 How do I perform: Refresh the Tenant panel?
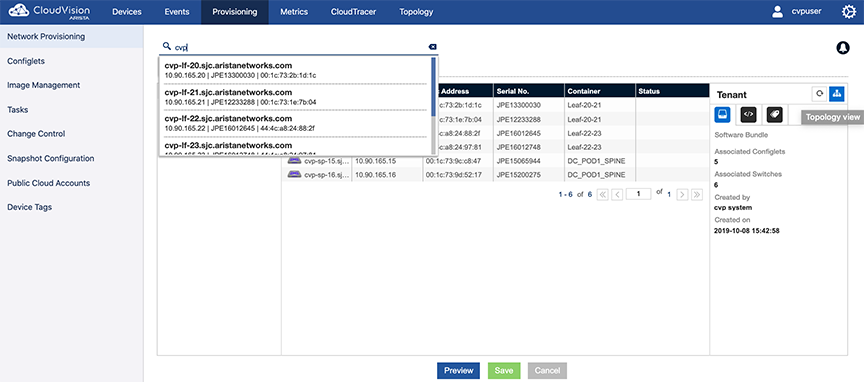[819, 94]
